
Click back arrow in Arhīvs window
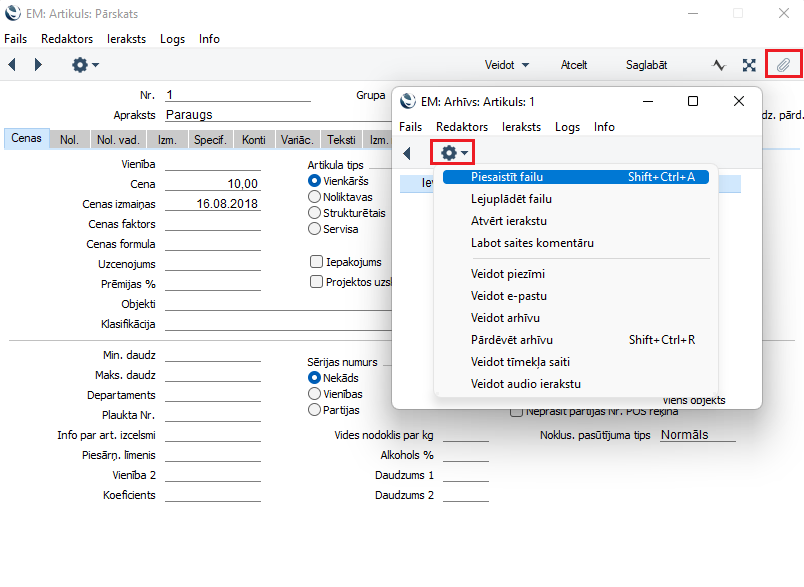[x=408, y=153]
